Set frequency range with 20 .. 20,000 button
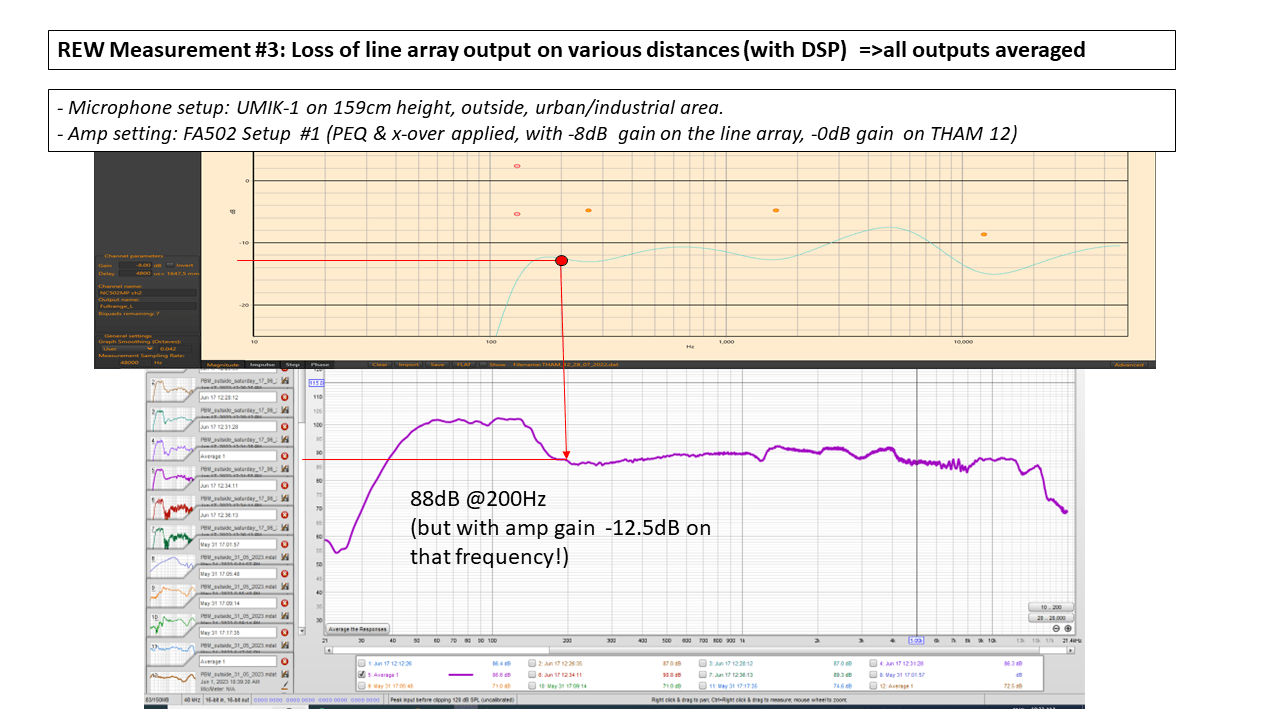Viewport: 1280px width, 720px height. 1050,618
